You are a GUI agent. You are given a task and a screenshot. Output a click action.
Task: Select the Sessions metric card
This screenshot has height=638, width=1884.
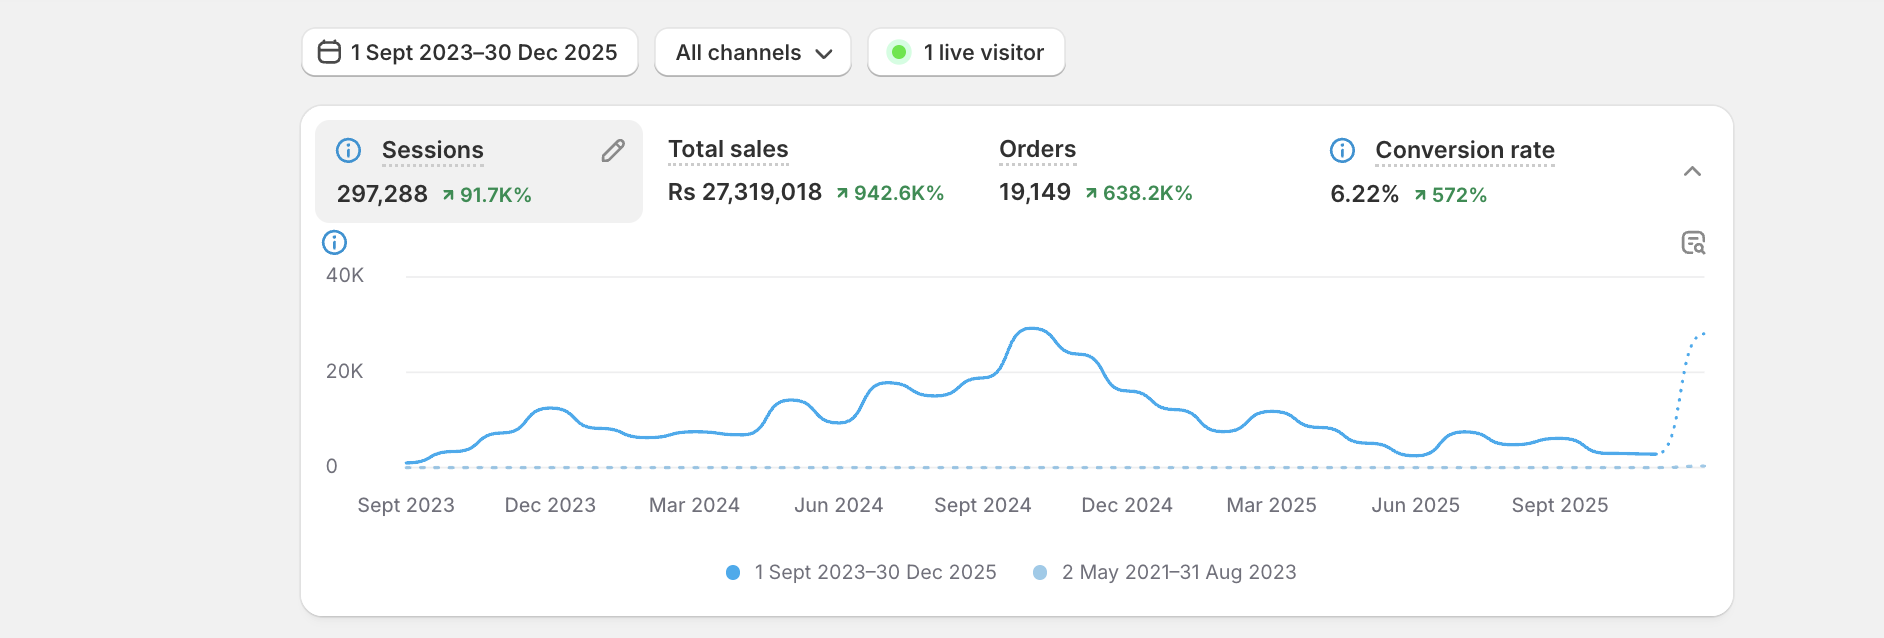tap(478, 172)
